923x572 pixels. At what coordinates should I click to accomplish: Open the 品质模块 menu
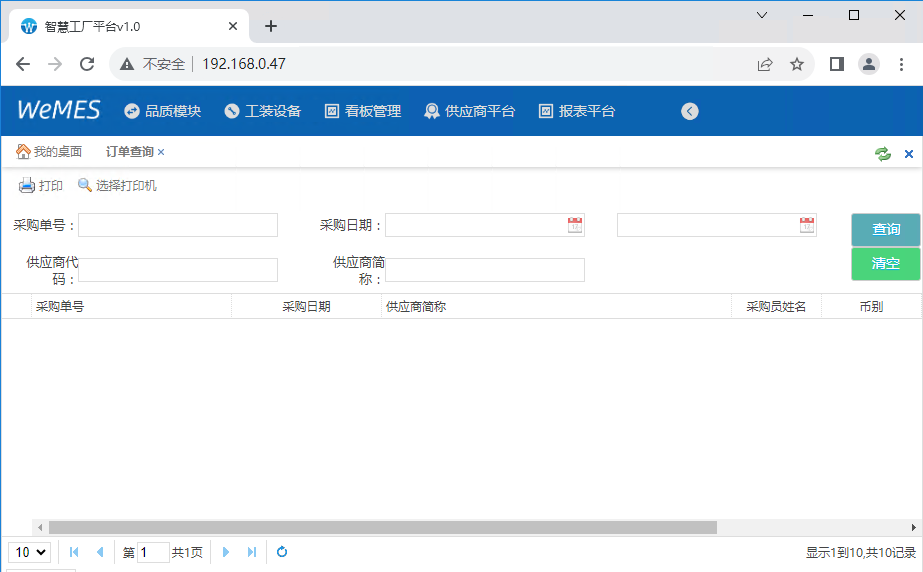(163, 111)
